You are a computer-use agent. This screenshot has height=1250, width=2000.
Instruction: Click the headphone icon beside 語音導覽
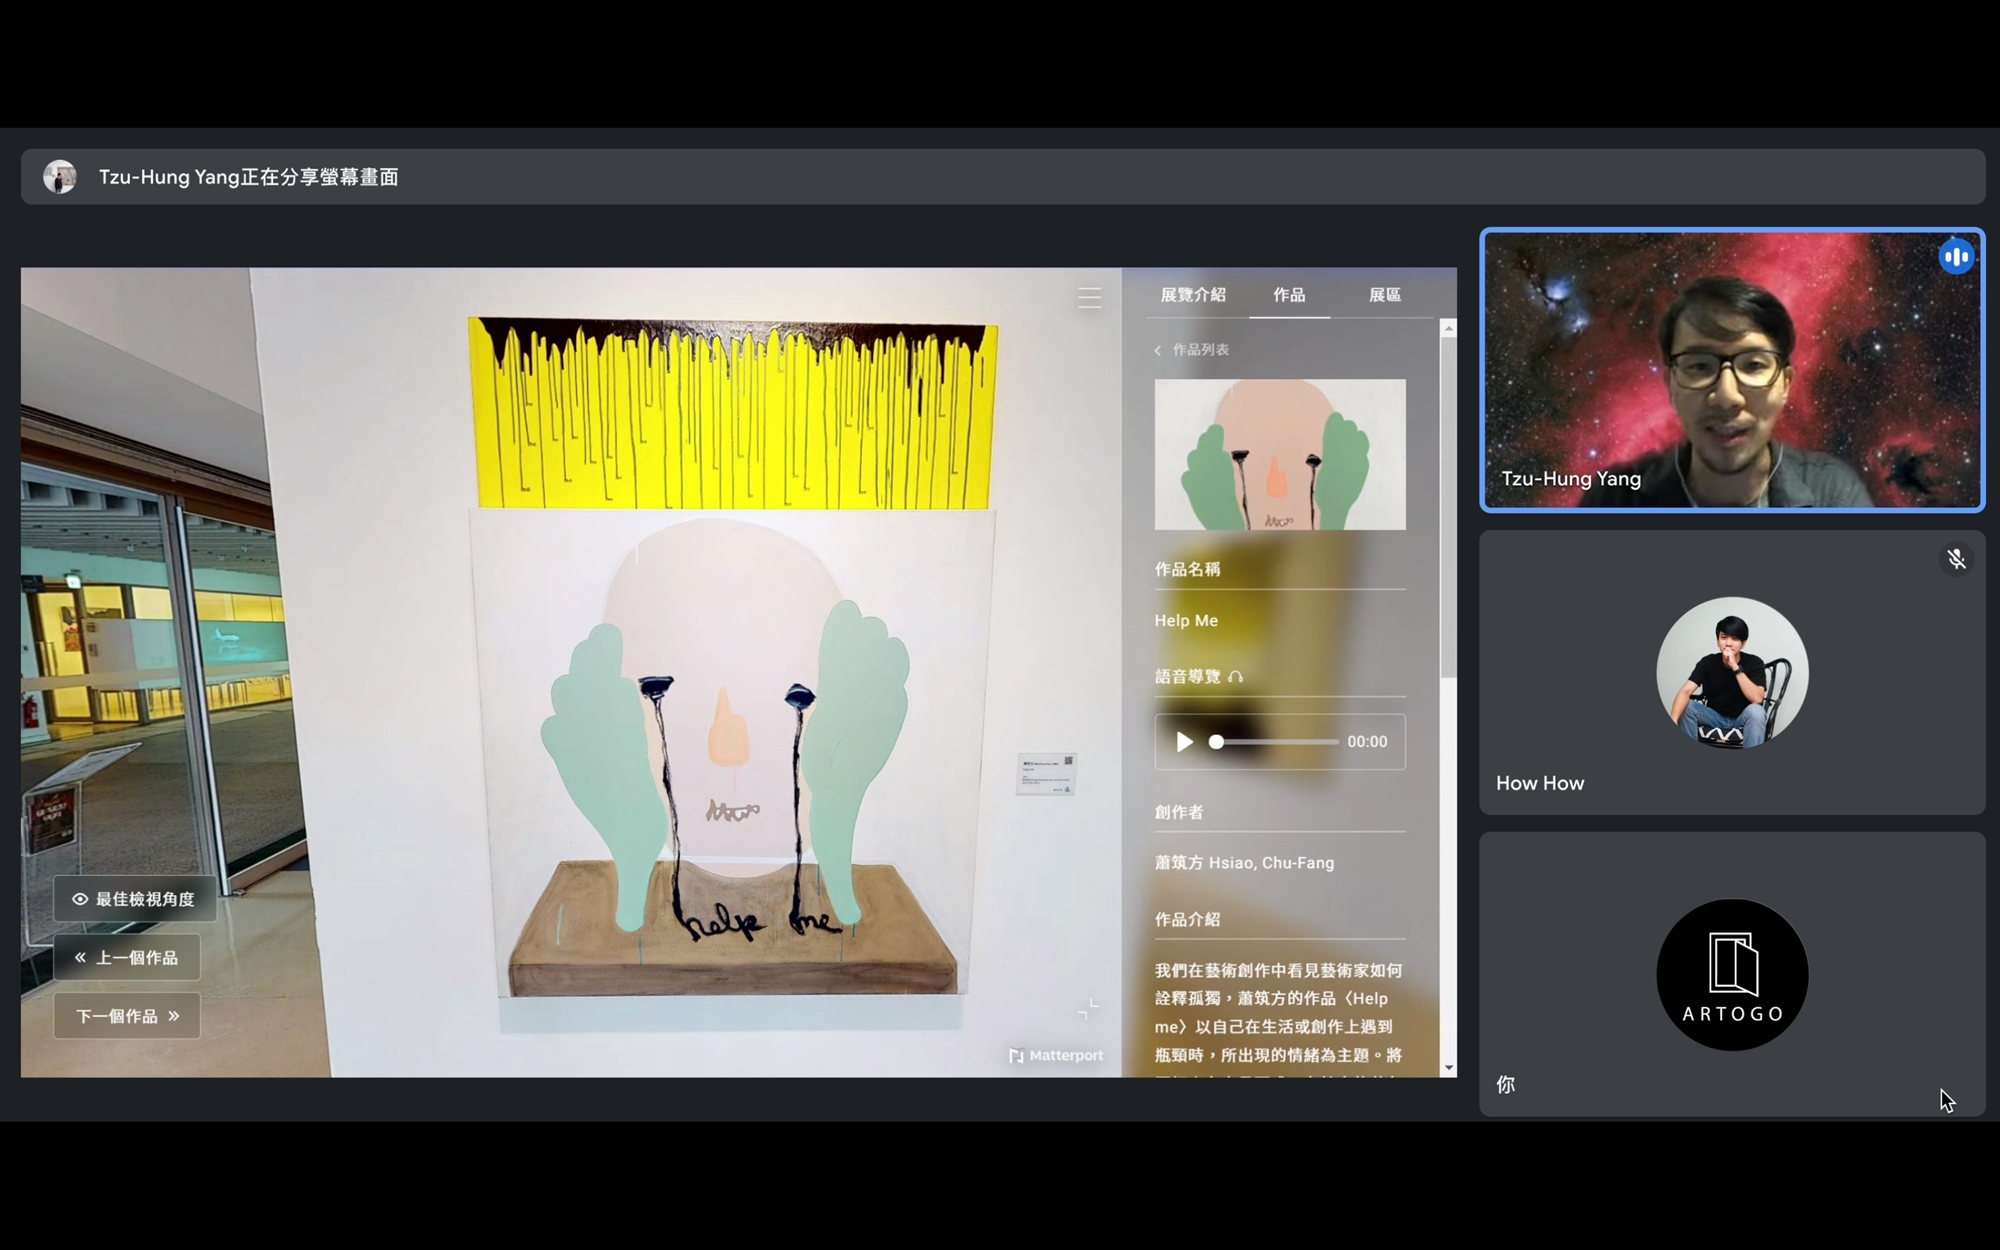[1236, 677]
